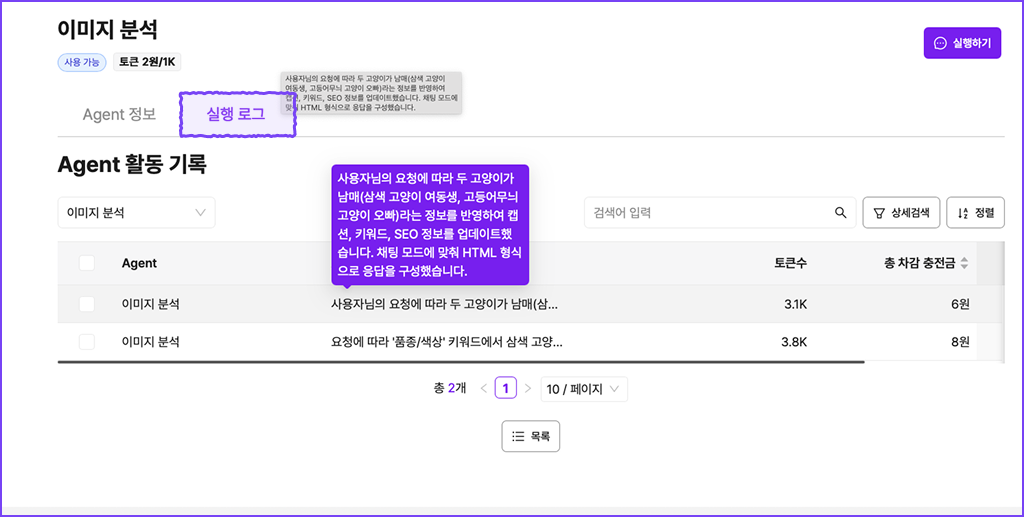This screenshot has width=1024, height=517.
Task: Click the sort arrows on 총 차감 충전금 column
Action: pos(964,263)
